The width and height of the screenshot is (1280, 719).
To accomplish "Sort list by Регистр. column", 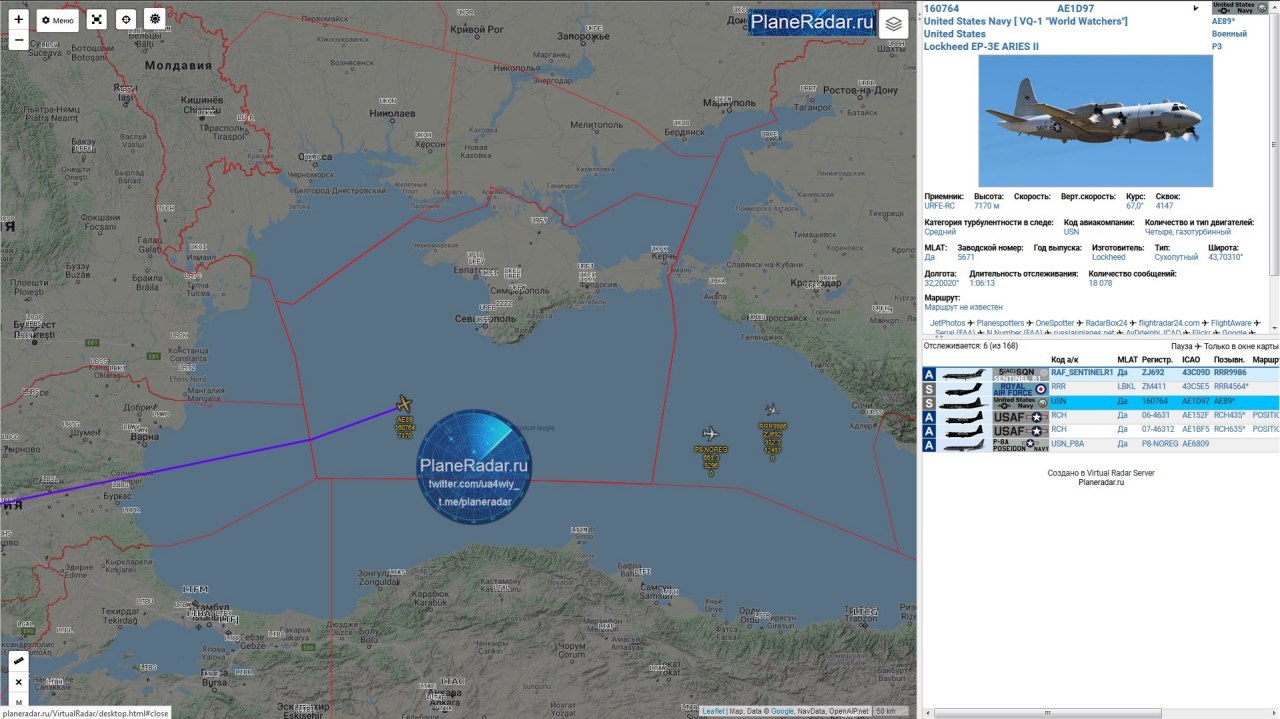I will 1157,359.
